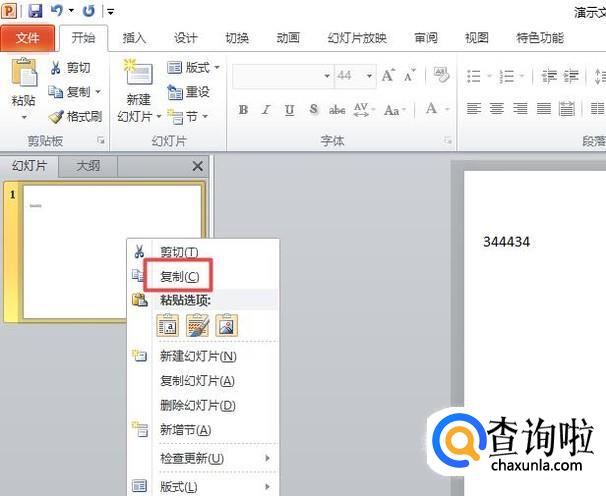Open the 剪贴板 dialog launcher
The height and width of the screenshot is (496, 606).
(100, 140)
